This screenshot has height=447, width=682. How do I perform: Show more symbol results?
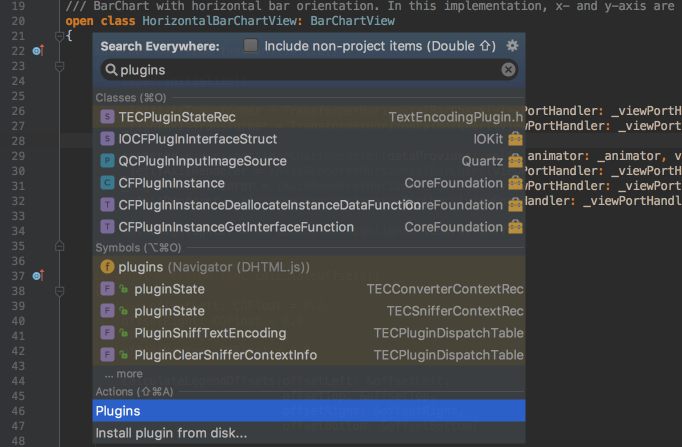pyautogui.click(x=123, y=374)
